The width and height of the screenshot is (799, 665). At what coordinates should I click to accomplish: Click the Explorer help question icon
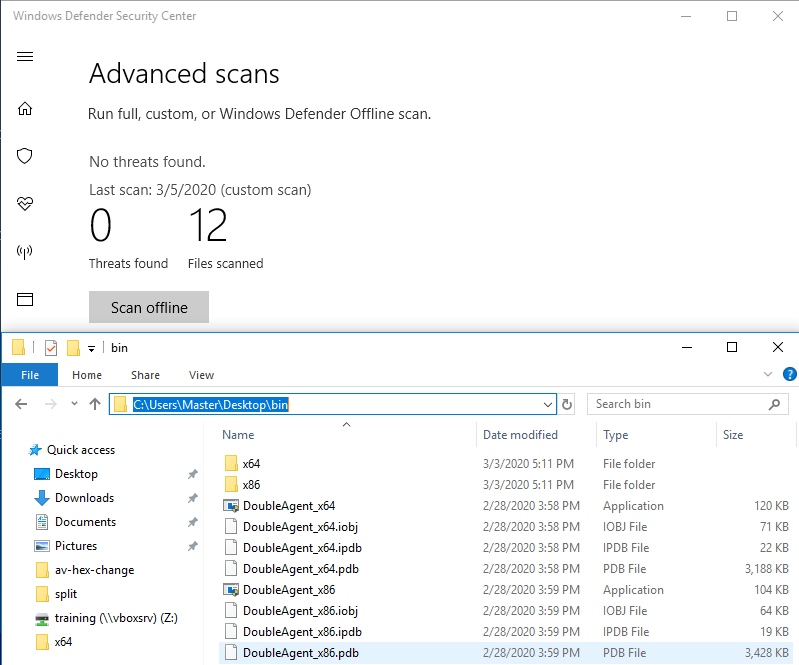[x=789, y=375]
